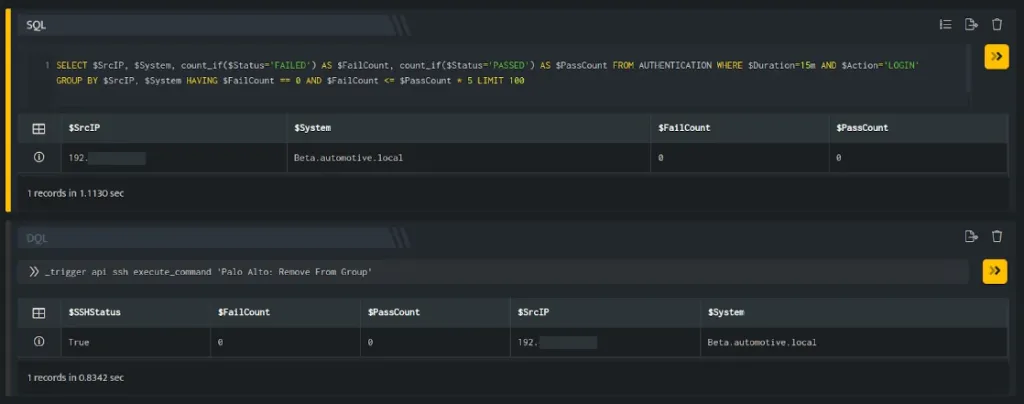Open the list options icon in SQL block

[945, 24]
